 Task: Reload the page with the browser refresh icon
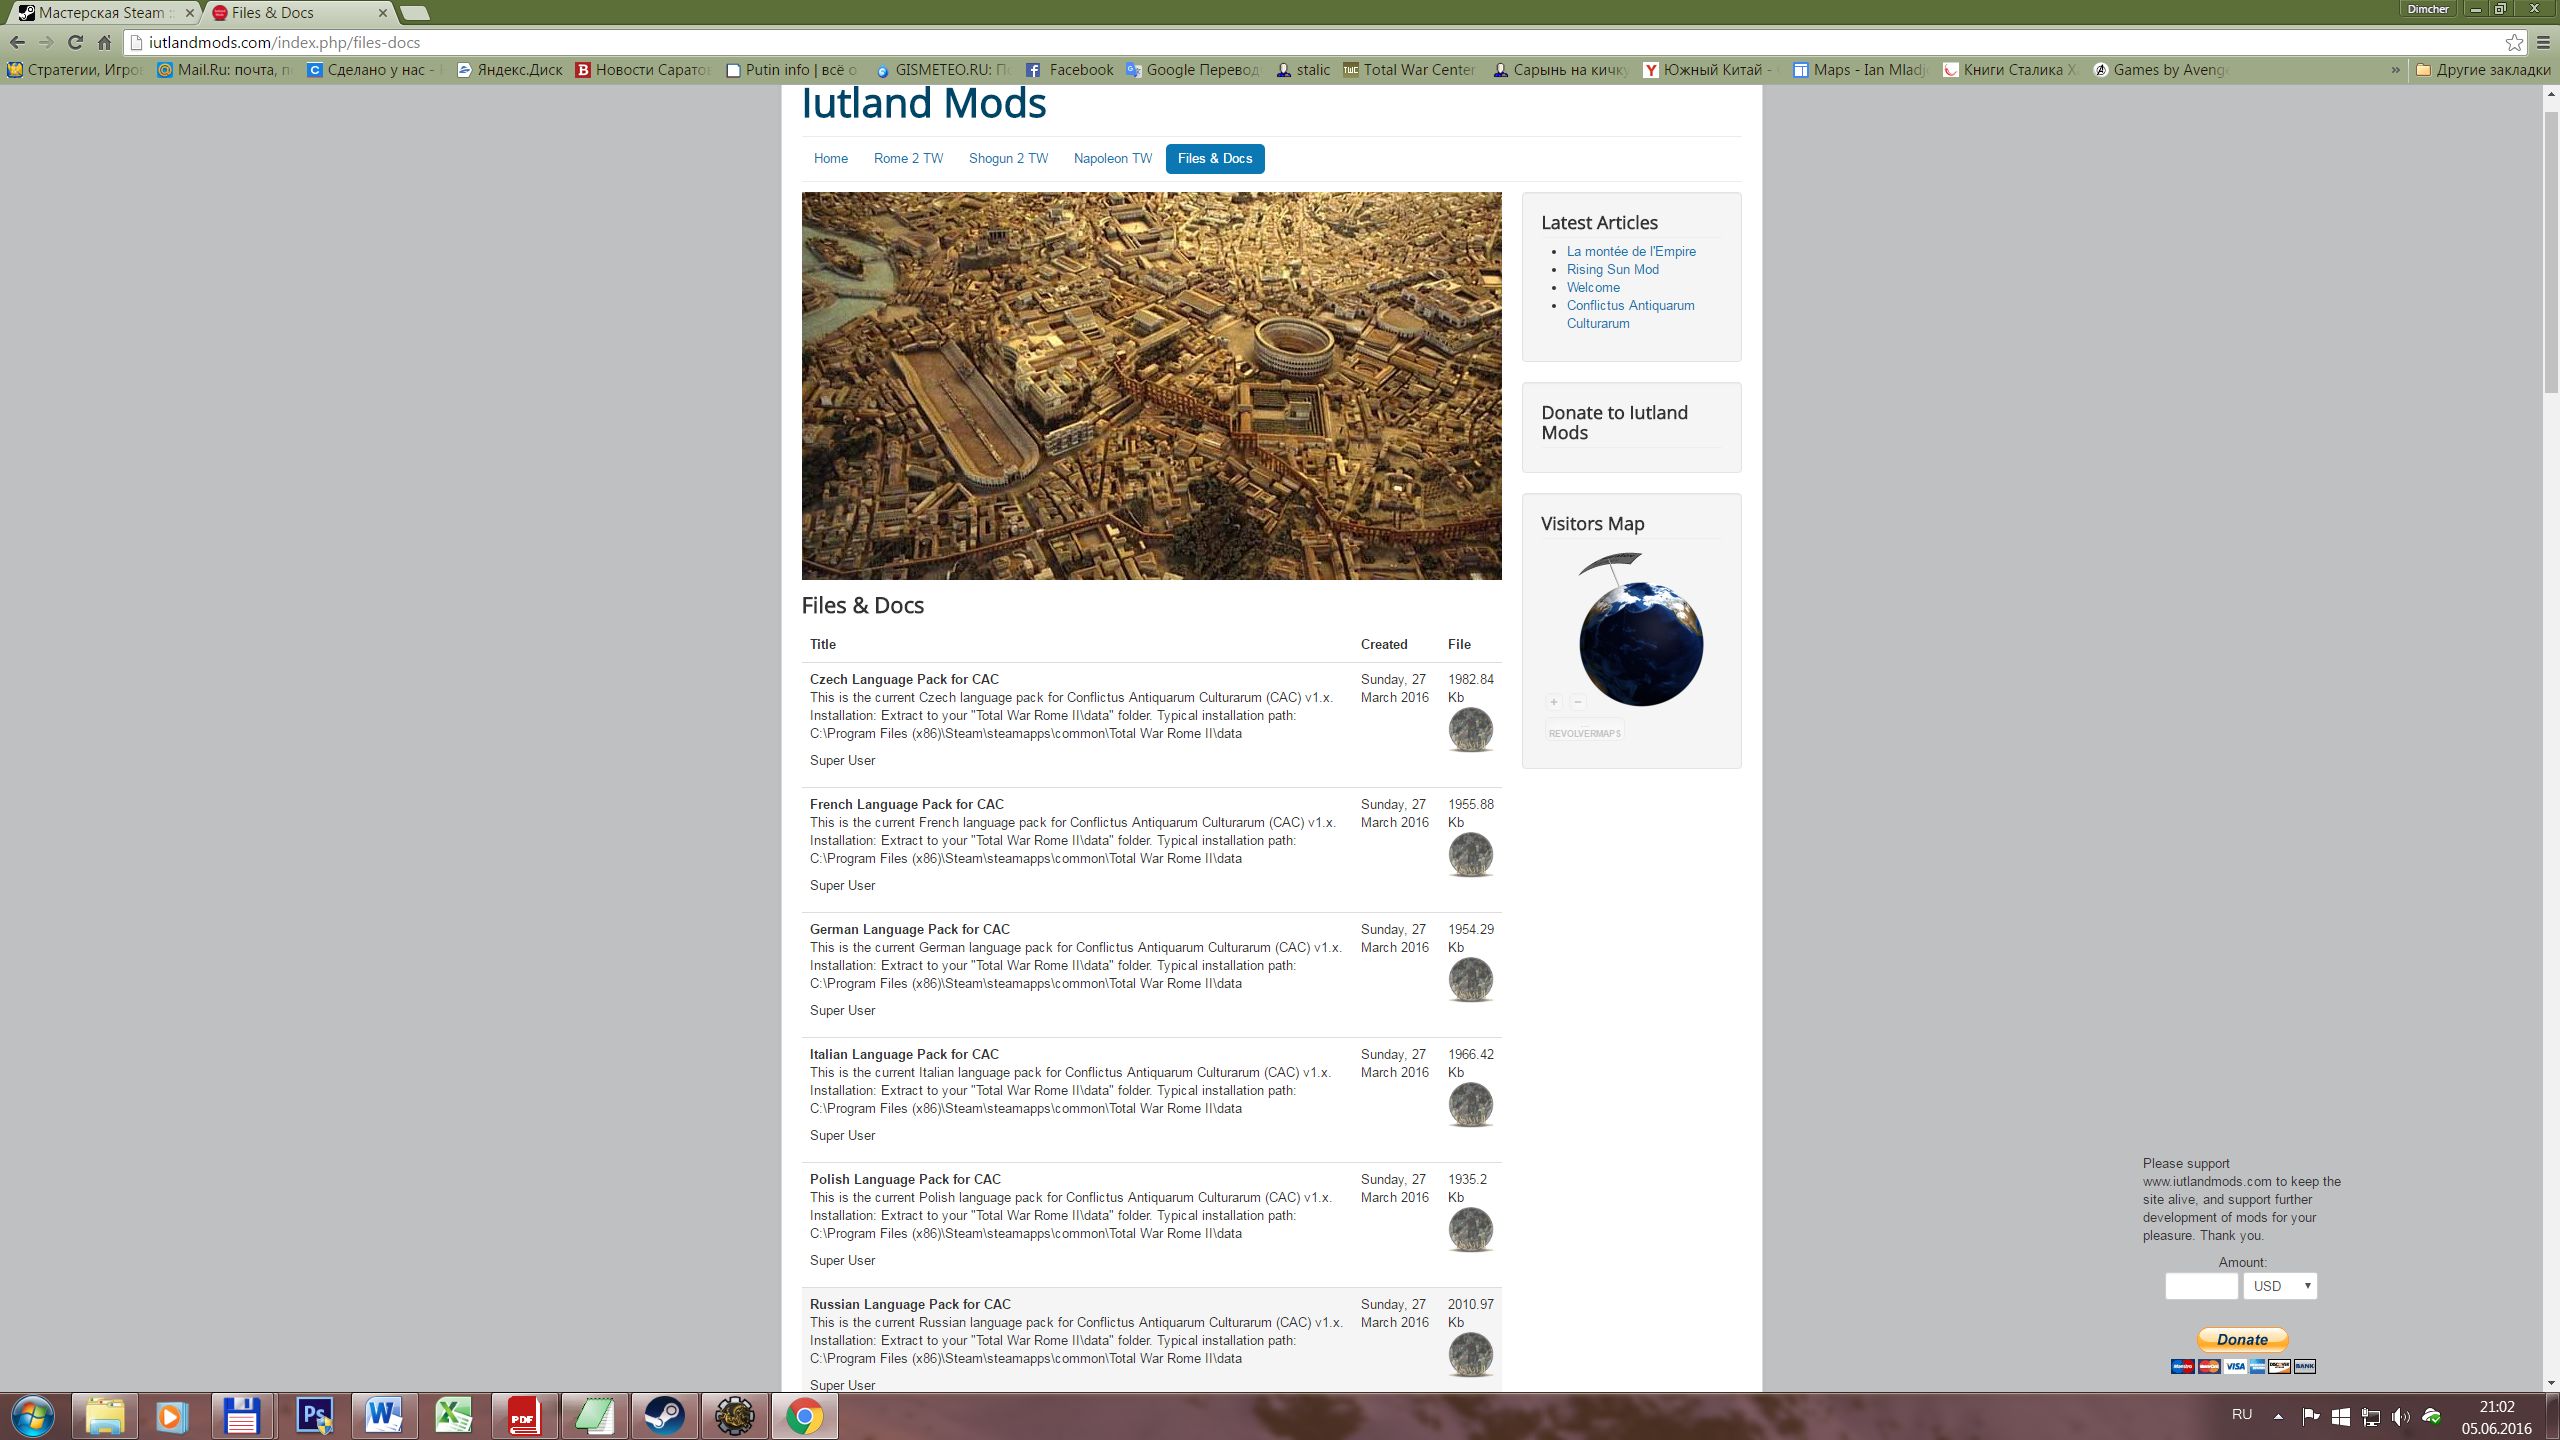(75, 42)
